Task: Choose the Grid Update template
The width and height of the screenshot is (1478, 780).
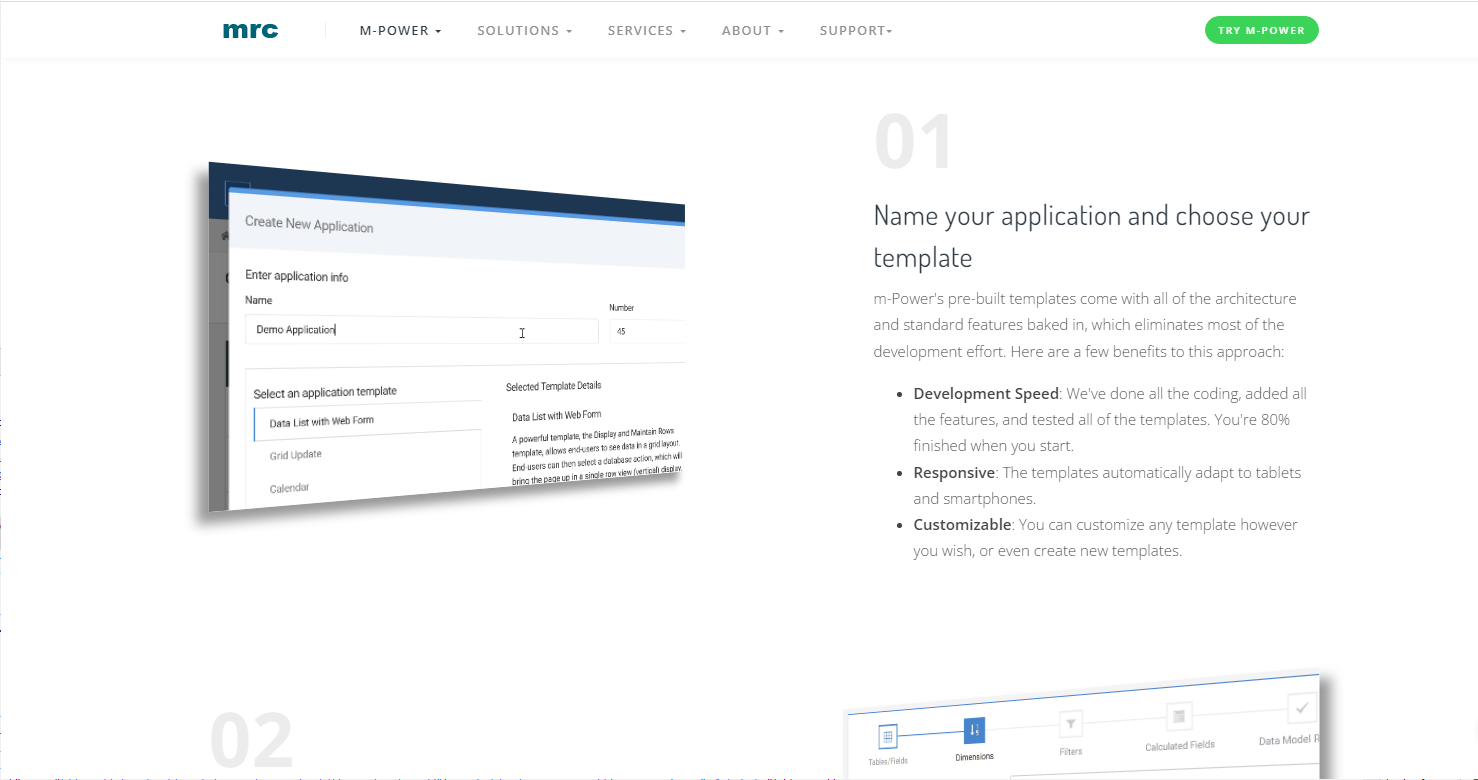Action: click(296, 455)
